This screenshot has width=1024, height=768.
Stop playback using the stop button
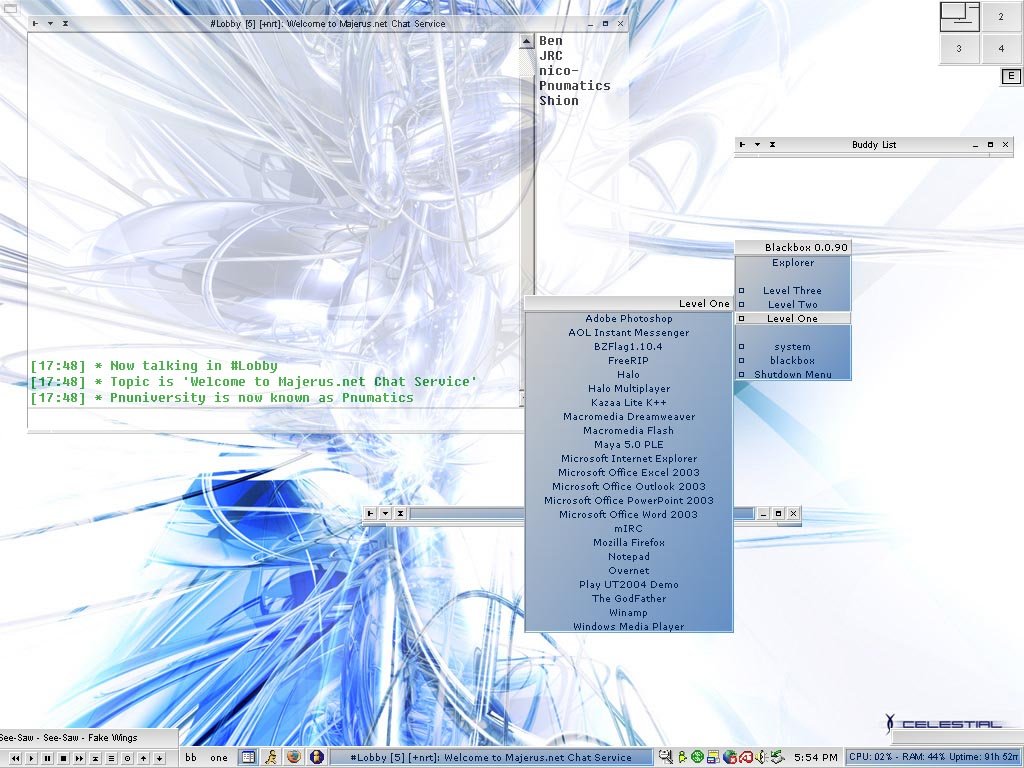click(63, 759)
